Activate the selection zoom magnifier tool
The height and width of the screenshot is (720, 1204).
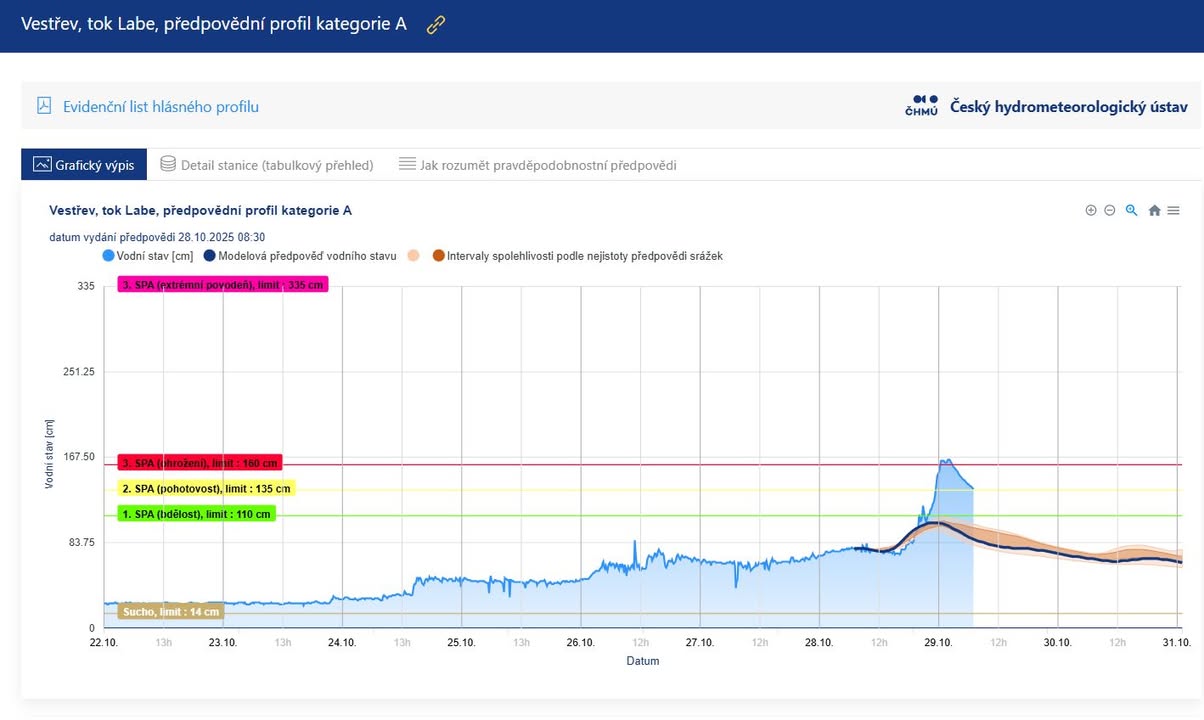pos(1131,210)
